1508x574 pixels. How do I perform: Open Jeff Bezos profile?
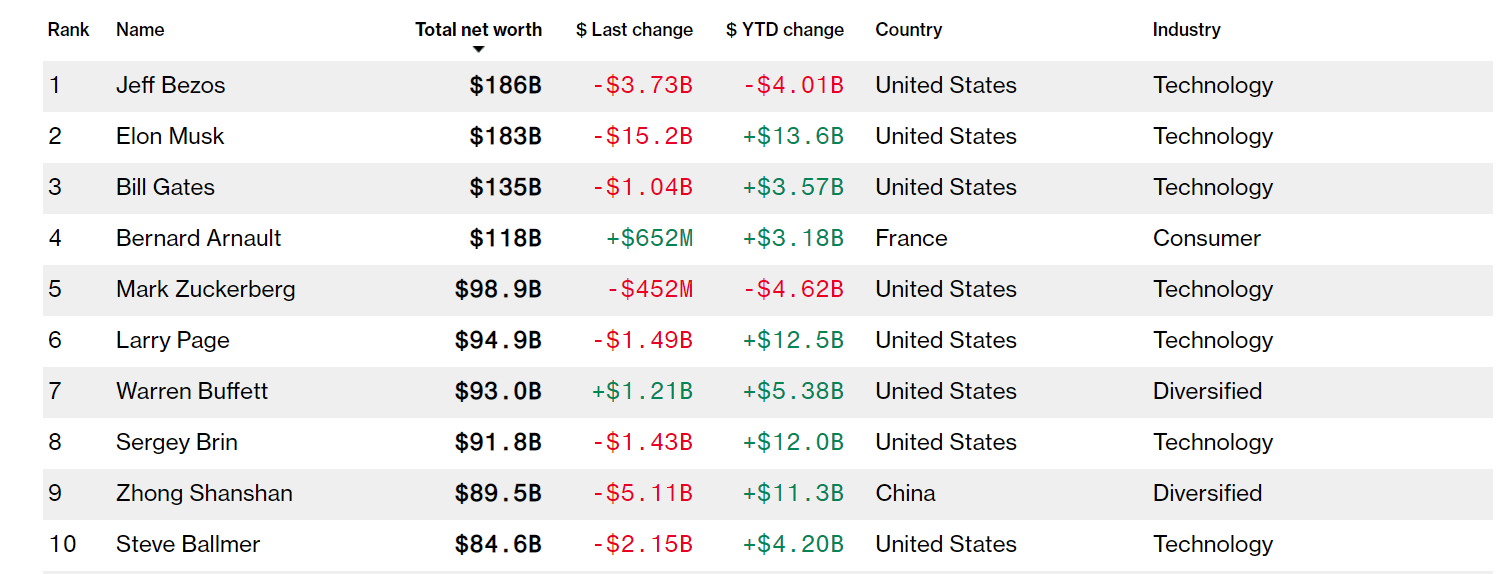171,86
